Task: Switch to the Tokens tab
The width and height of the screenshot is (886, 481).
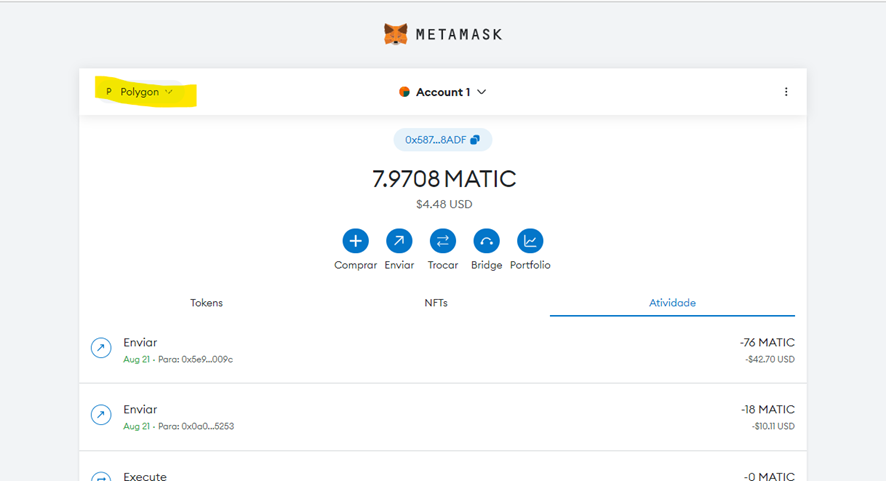Action: [x=206, y=303]
